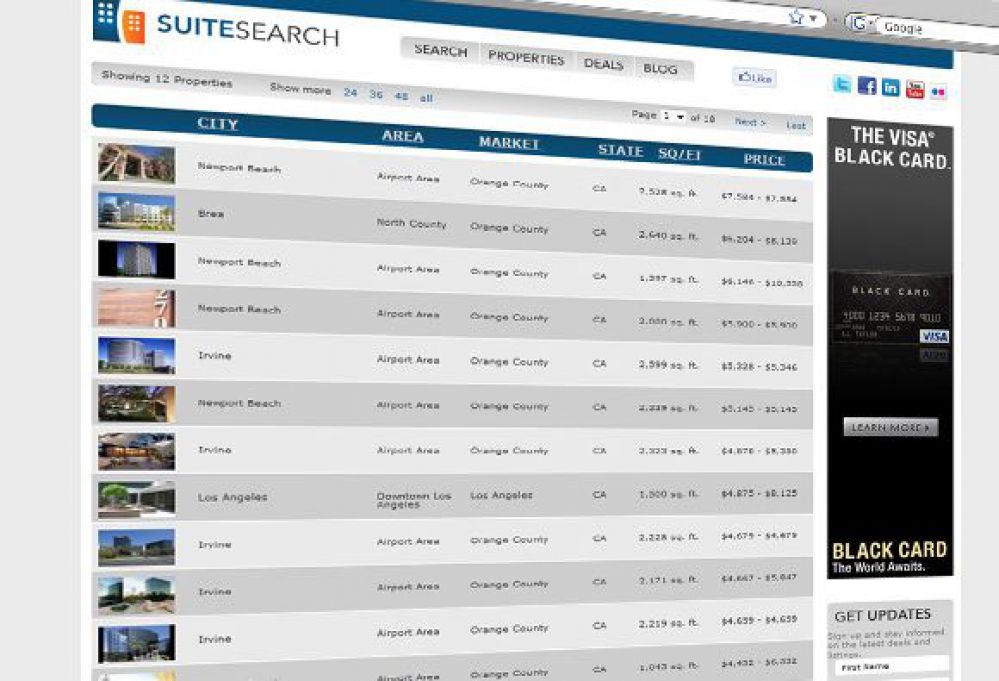Open the Flickr social icon

tap(938, 92)
